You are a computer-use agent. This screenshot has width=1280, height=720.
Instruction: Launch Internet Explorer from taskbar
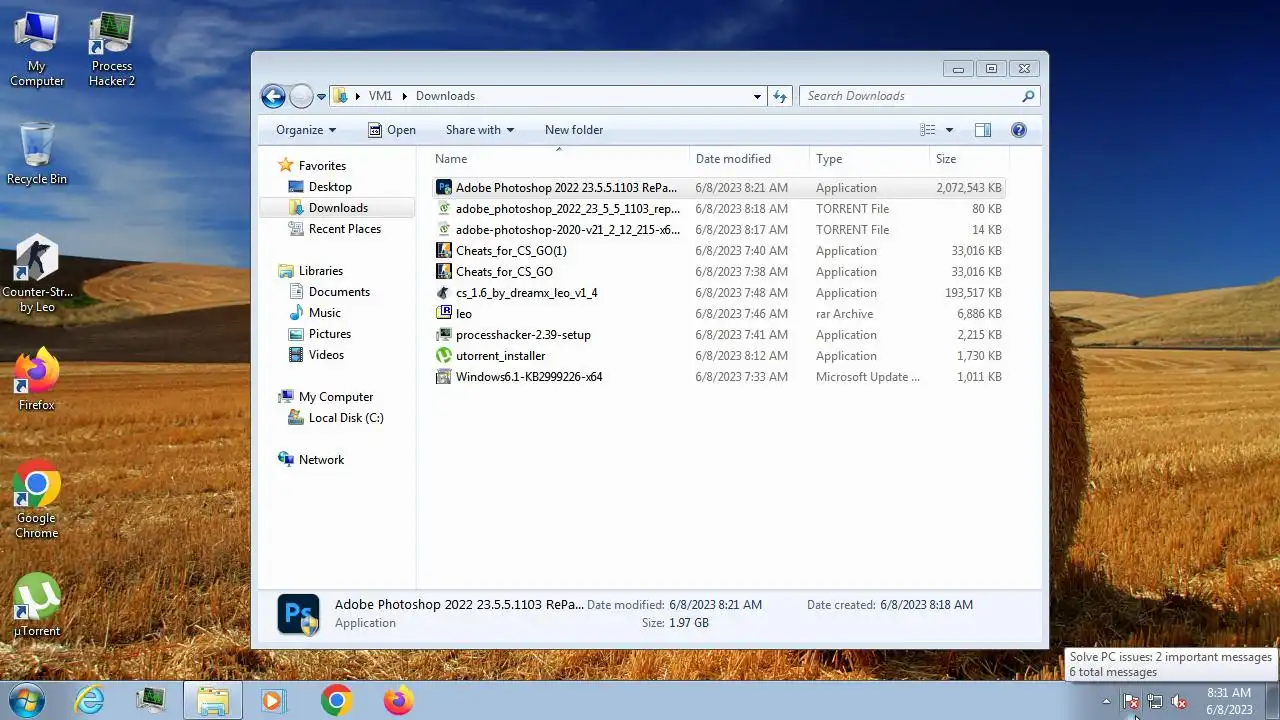coord(90,700)
